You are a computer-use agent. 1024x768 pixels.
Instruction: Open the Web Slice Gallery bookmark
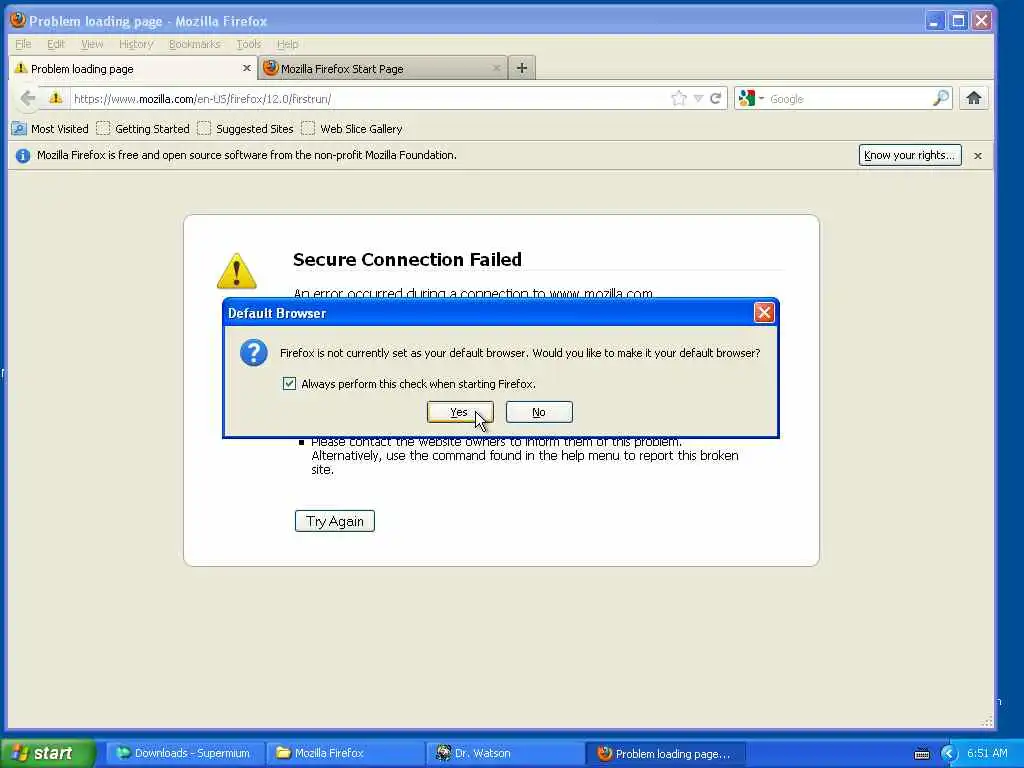pos(352,129)
